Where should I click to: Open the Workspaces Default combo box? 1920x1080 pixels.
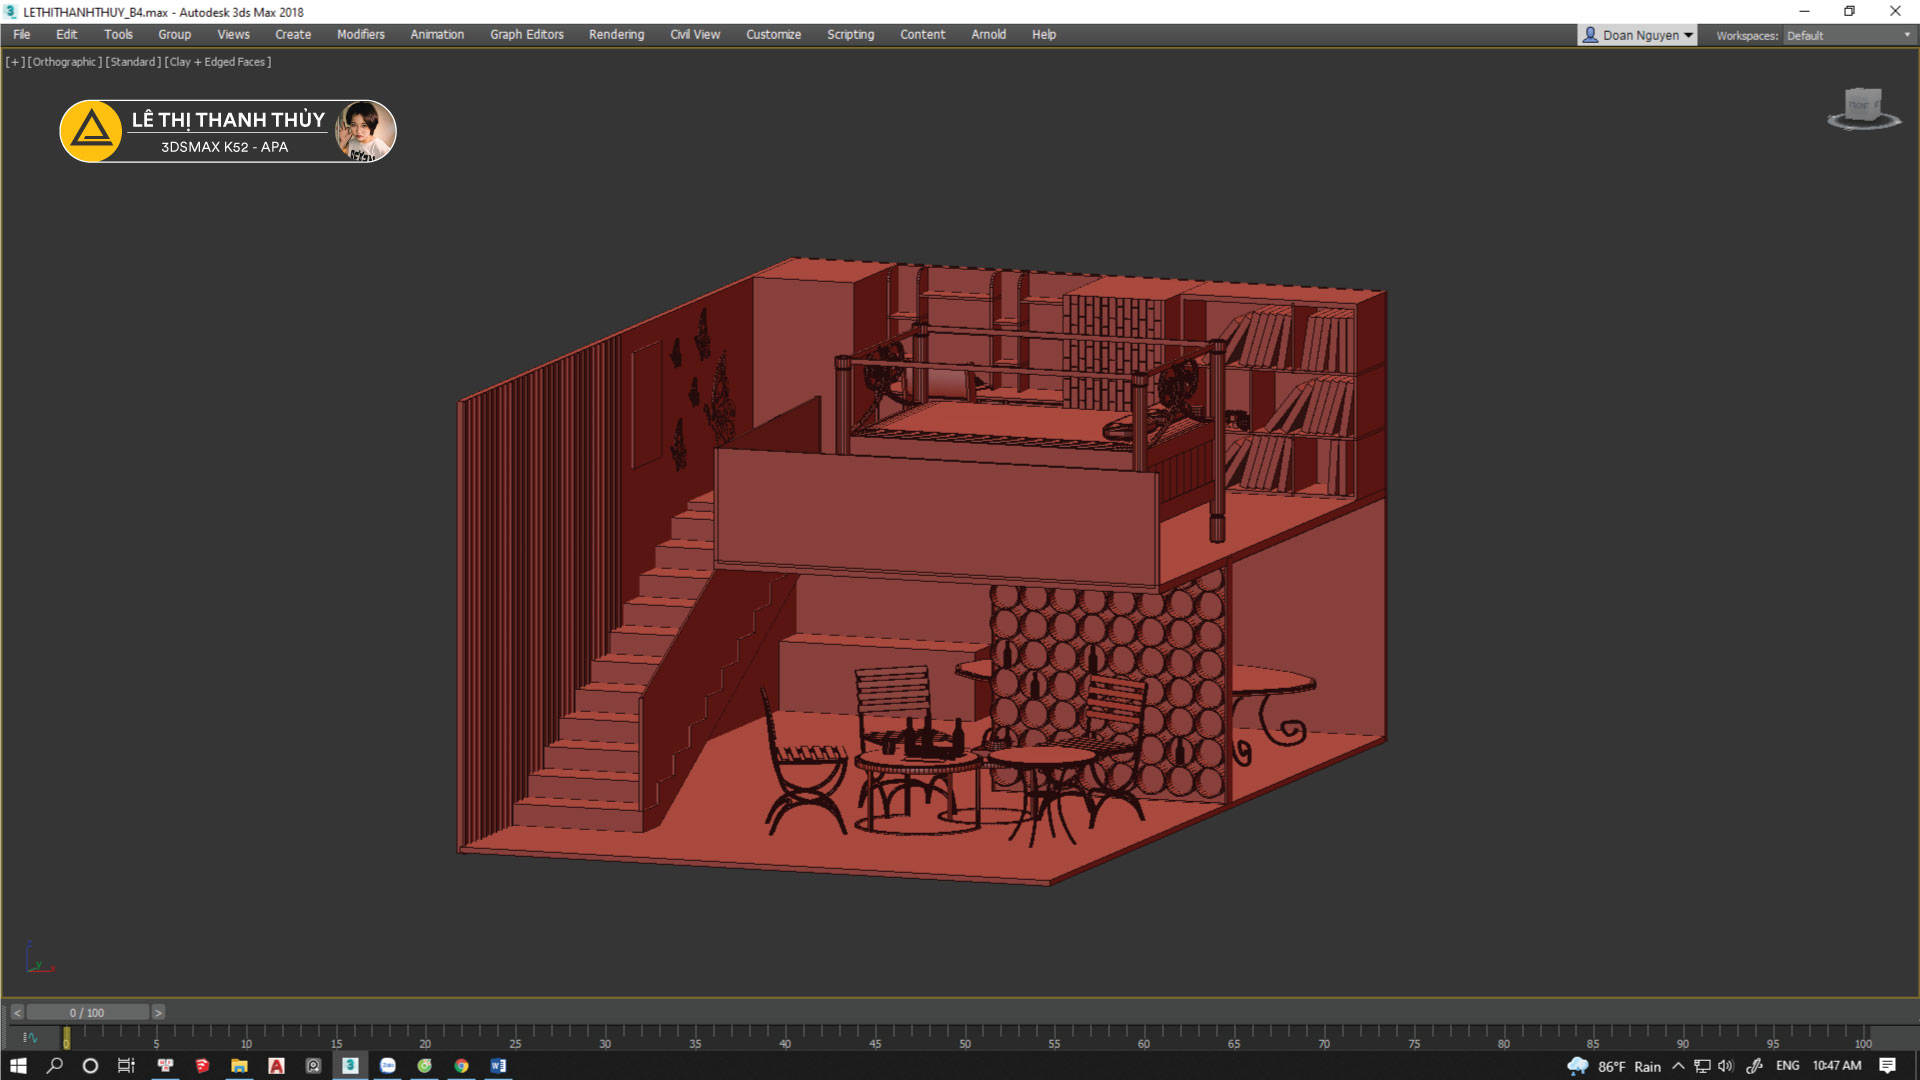pos(1848,35)
